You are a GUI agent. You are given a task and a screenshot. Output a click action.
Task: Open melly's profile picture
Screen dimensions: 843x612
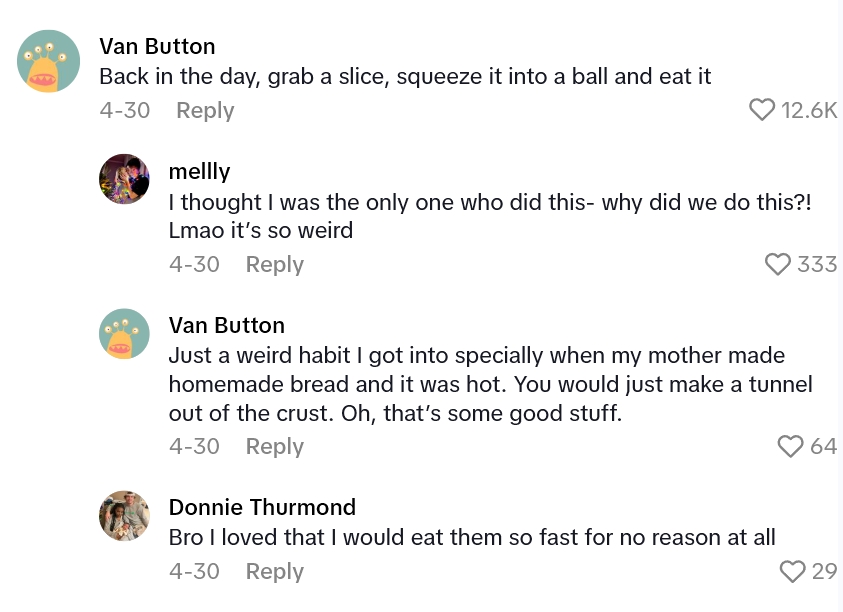(124, 180)
